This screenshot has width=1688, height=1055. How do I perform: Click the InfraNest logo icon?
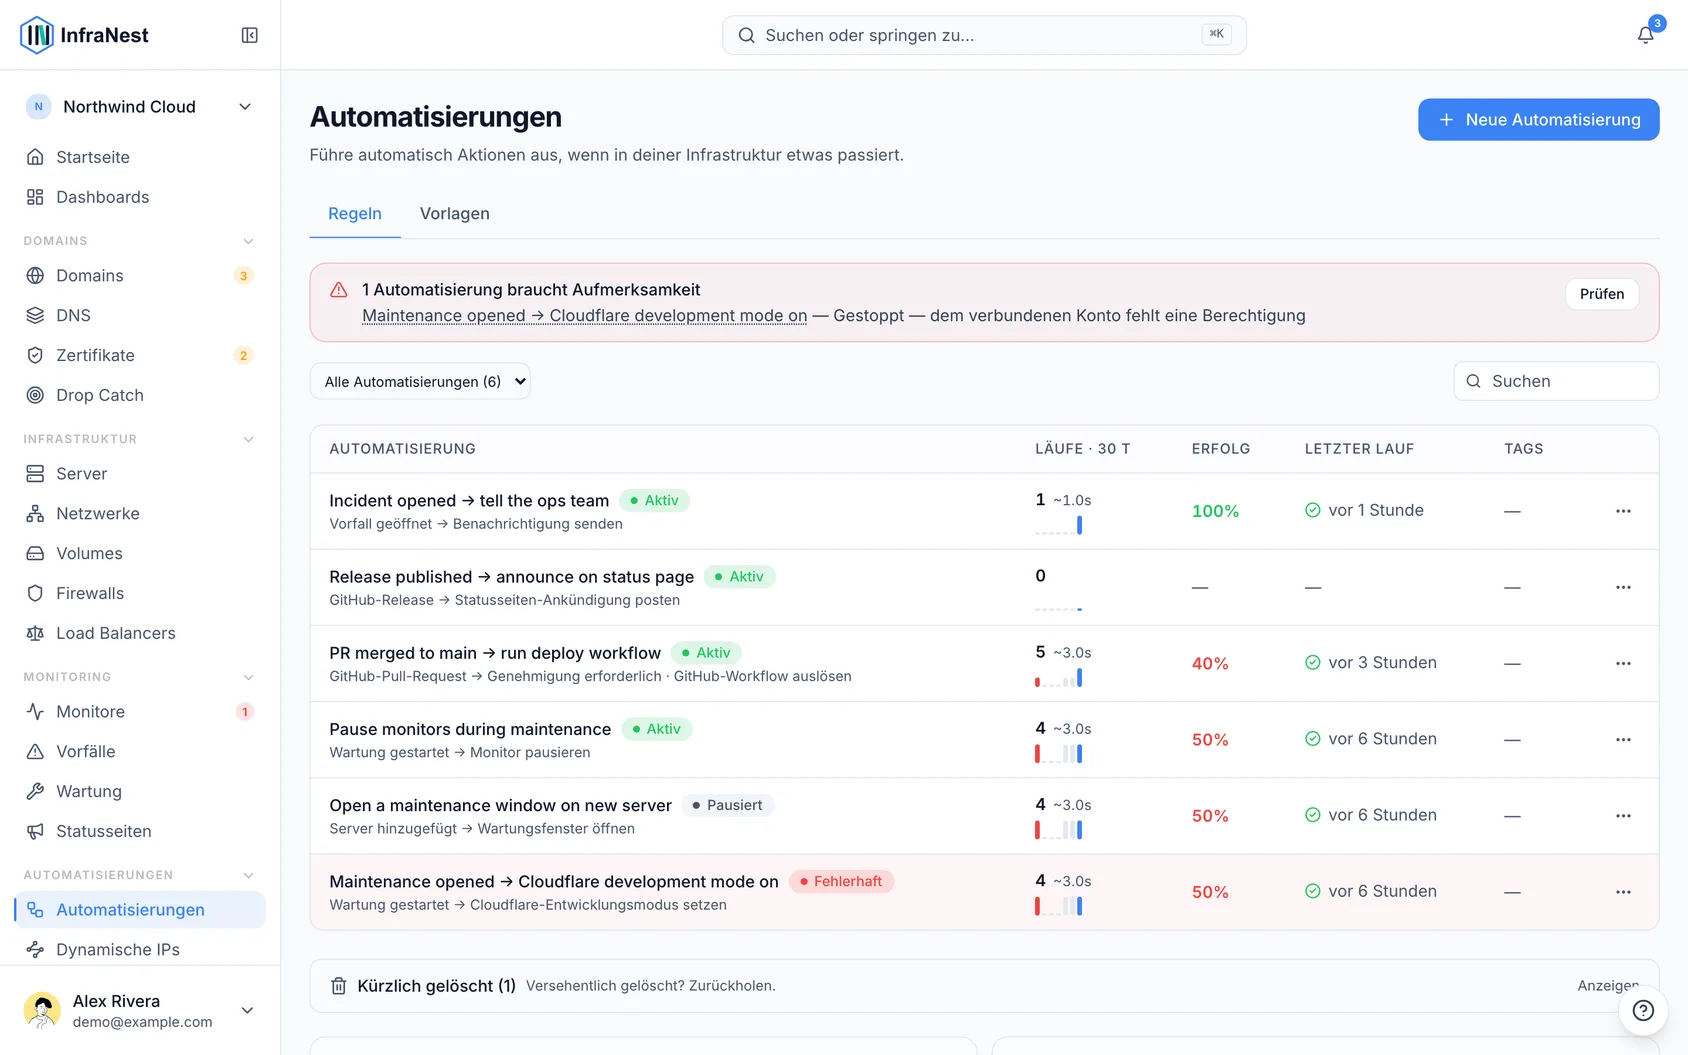[37, 35]
